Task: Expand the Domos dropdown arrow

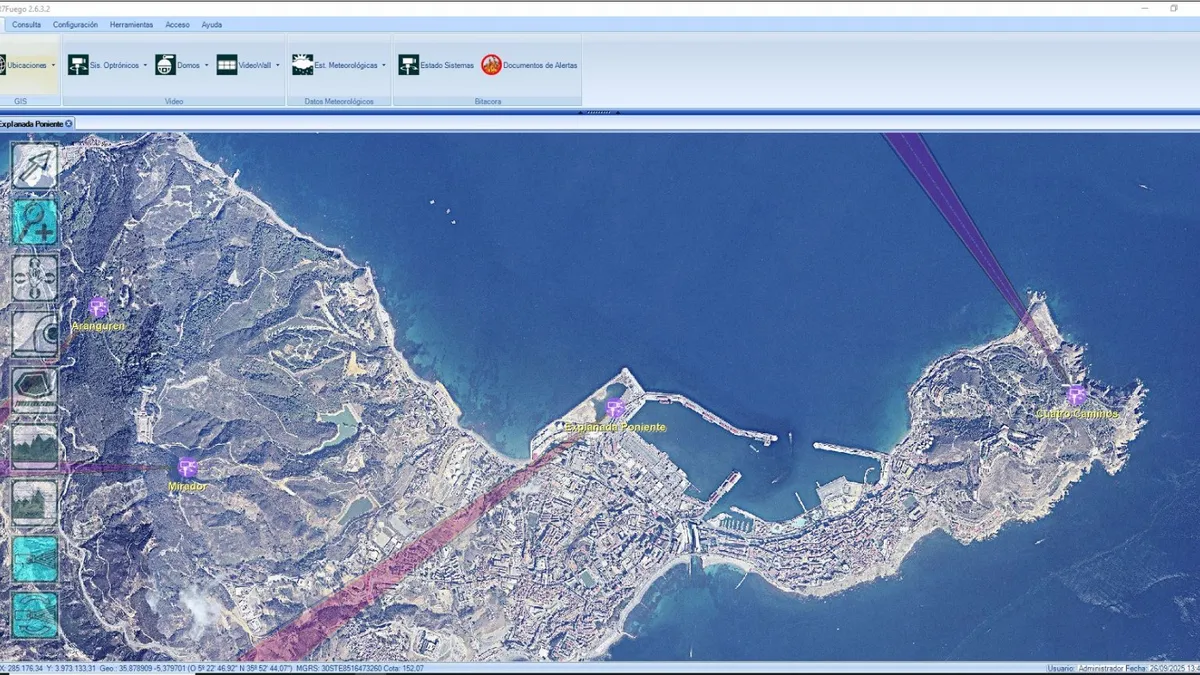Action: tap(207, 65)
